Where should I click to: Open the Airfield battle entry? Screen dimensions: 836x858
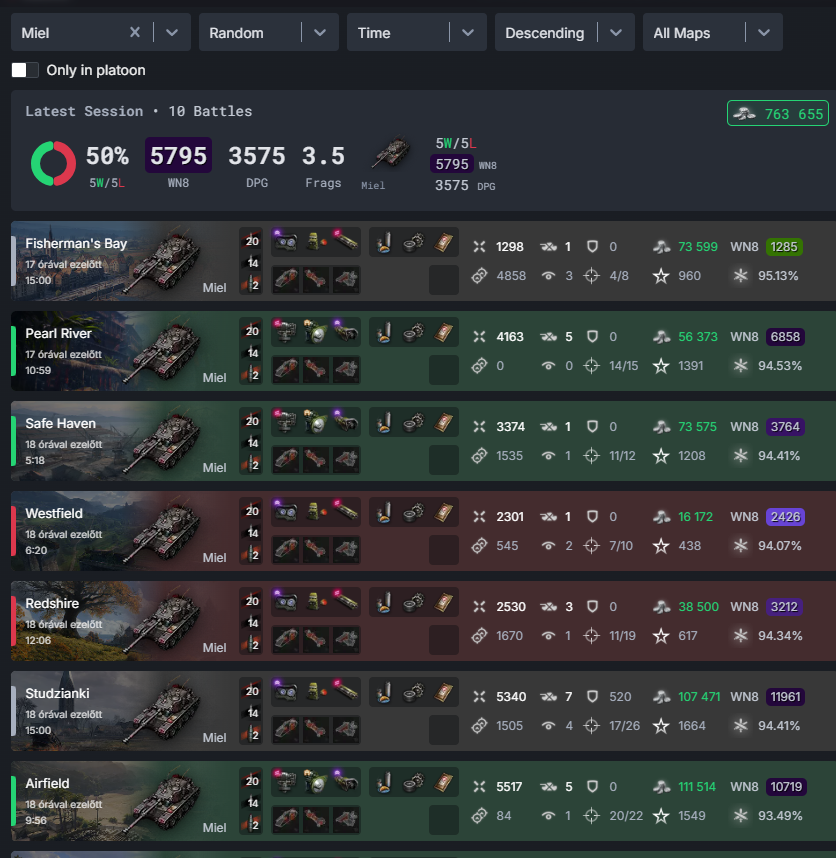point(423,801)
